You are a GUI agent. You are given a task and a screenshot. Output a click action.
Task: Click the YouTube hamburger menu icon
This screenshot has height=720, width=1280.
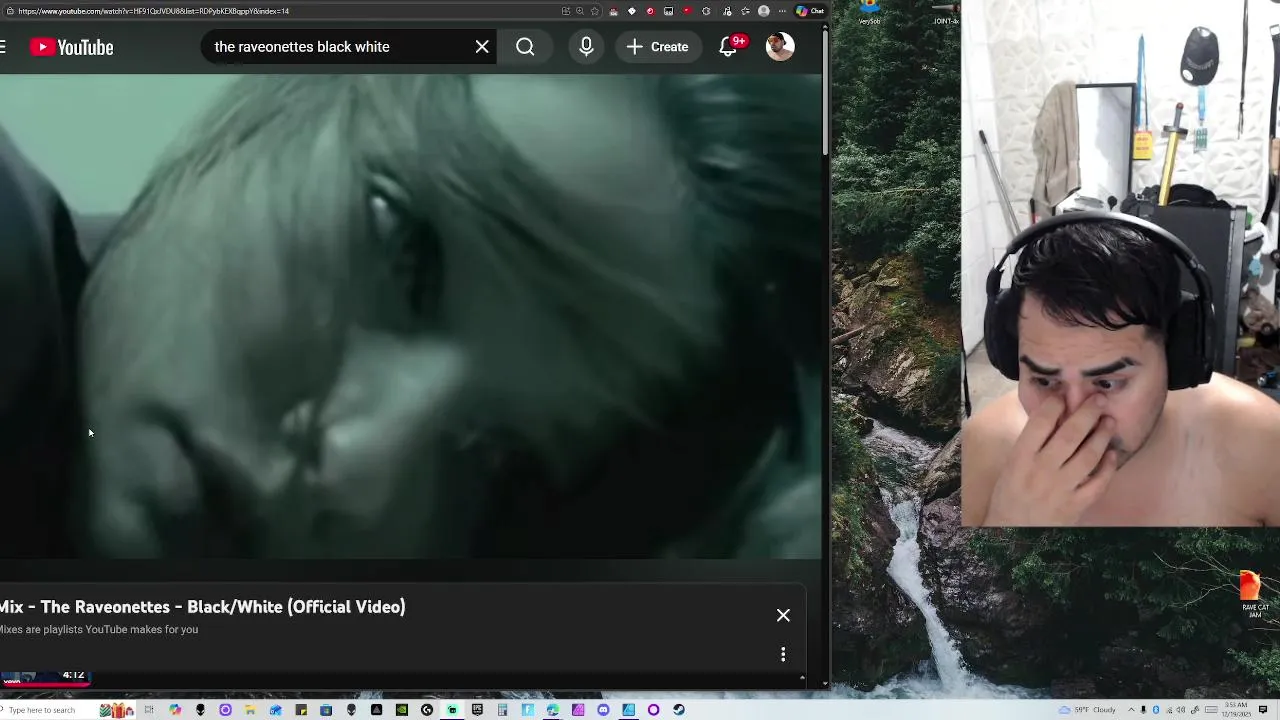click(x=3, y=47)
